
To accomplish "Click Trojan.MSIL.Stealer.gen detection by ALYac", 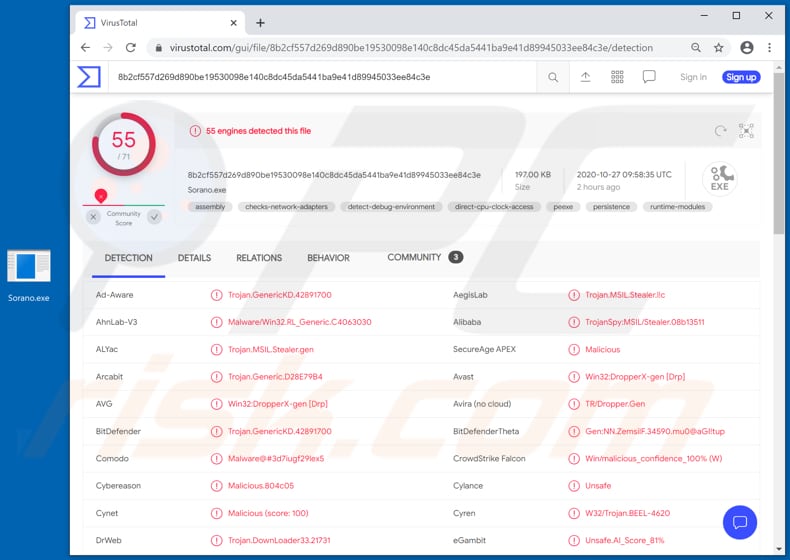I will pyautogui.click(x=271, y=349).
